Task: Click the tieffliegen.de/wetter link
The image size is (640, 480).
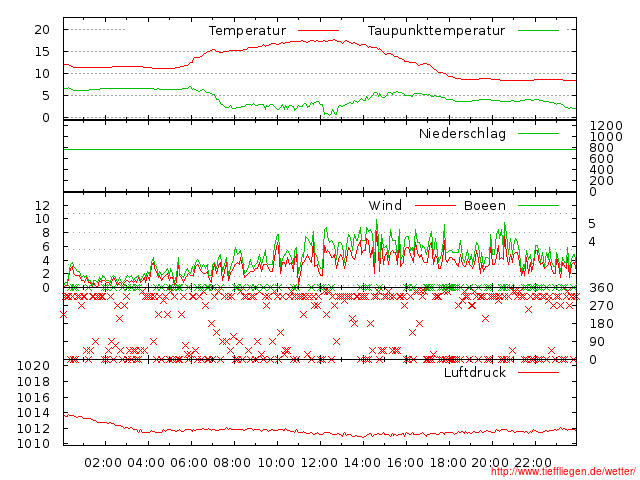Action: (563, 472)
